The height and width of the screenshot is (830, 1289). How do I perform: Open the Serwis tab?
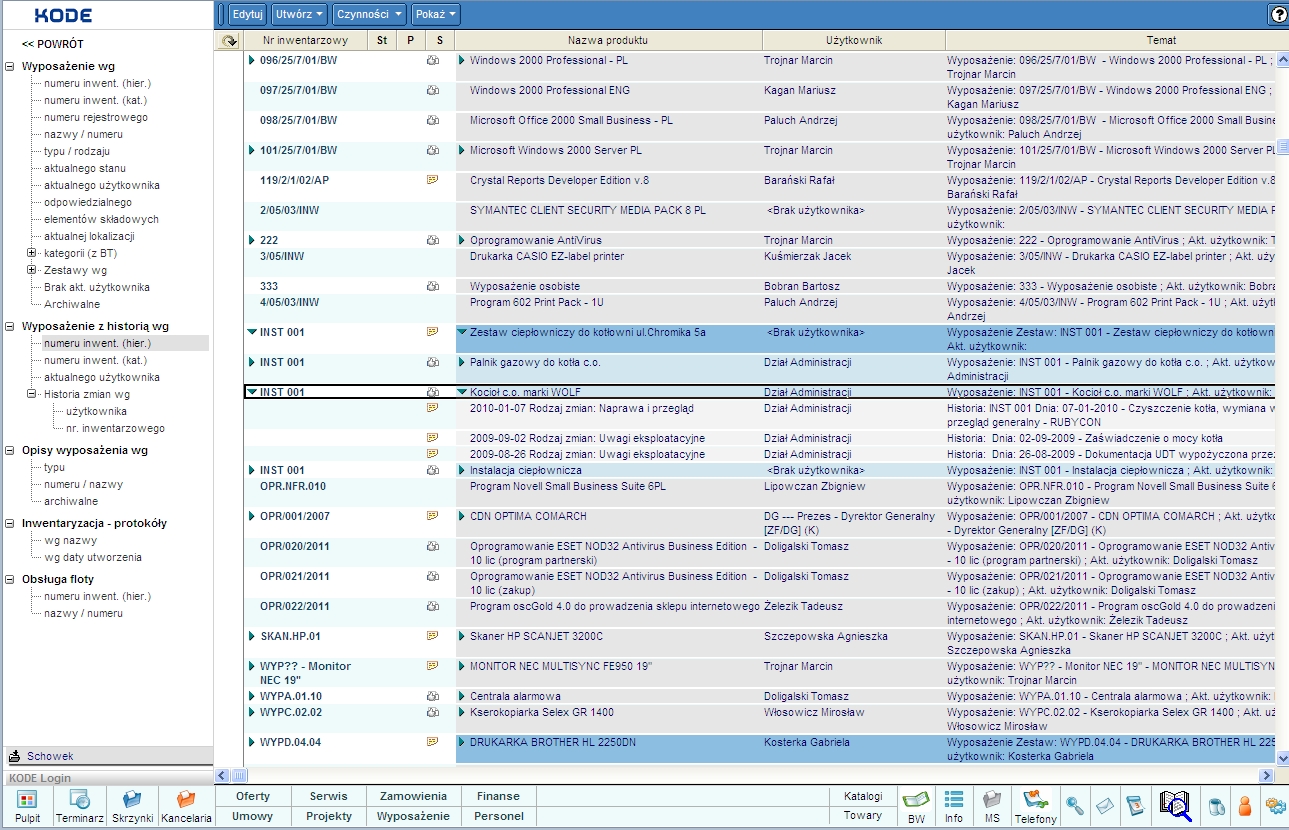[329, 796]
